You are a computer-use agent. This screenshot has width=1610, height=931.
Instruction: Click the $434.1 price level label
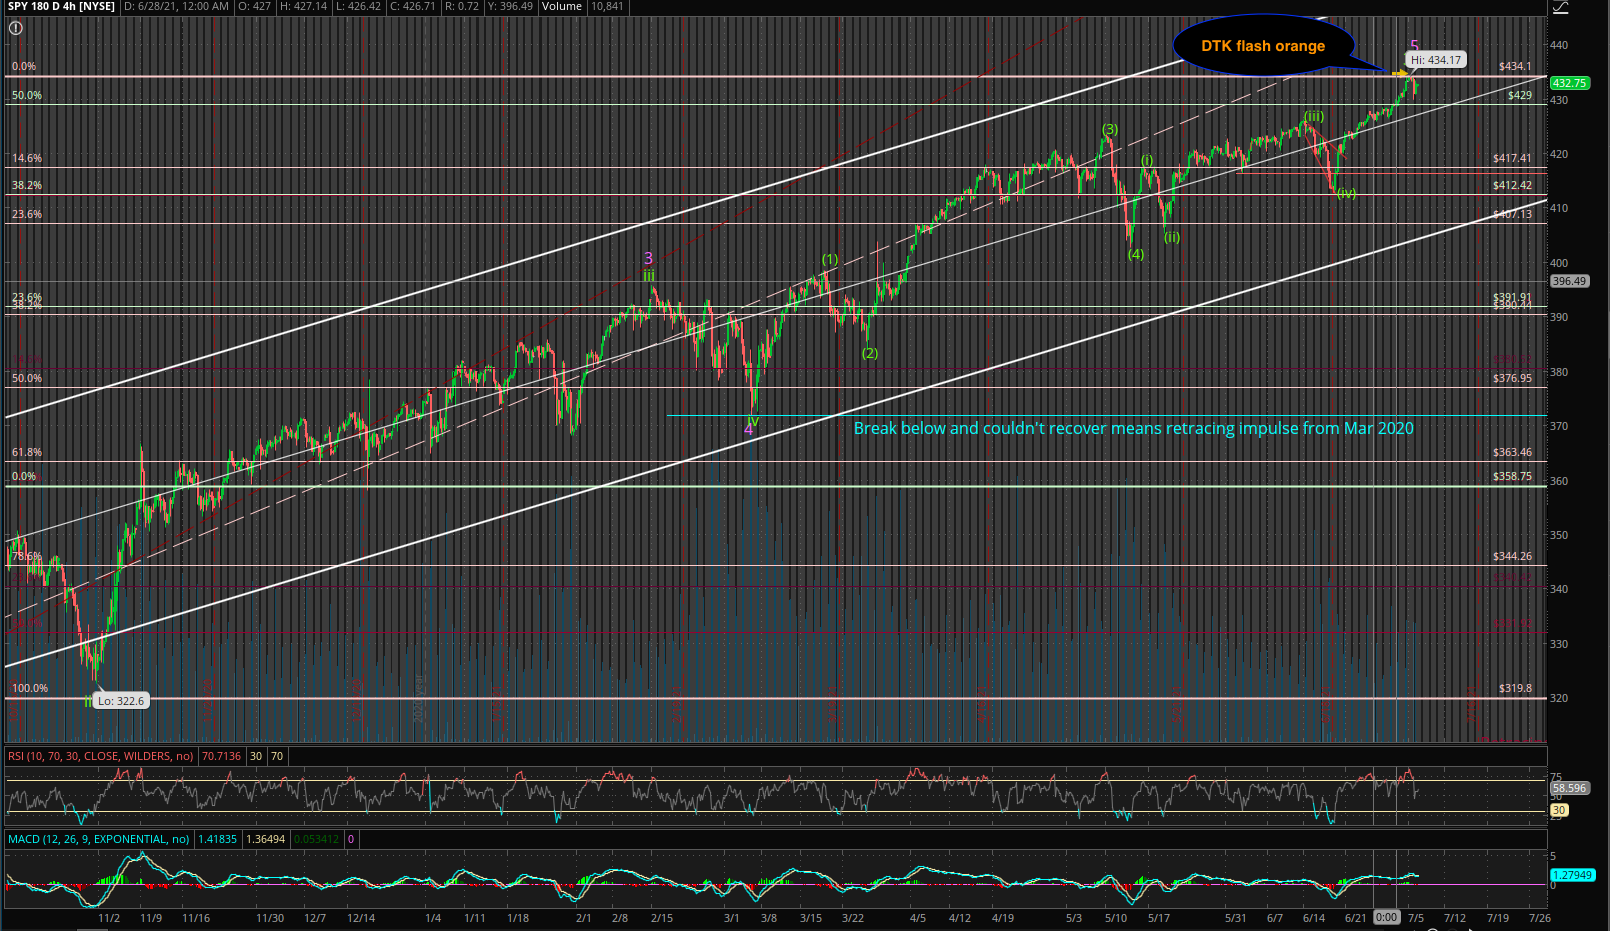(x=1515, y=66)
